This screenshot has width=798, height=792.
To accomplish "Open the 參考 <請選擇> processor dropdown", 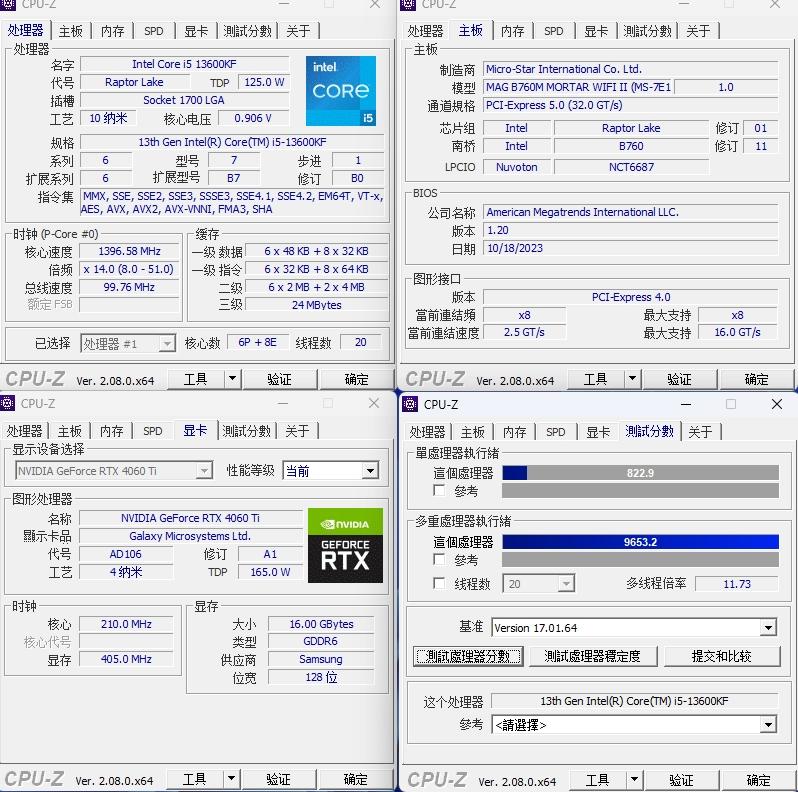I will point(767,725).
